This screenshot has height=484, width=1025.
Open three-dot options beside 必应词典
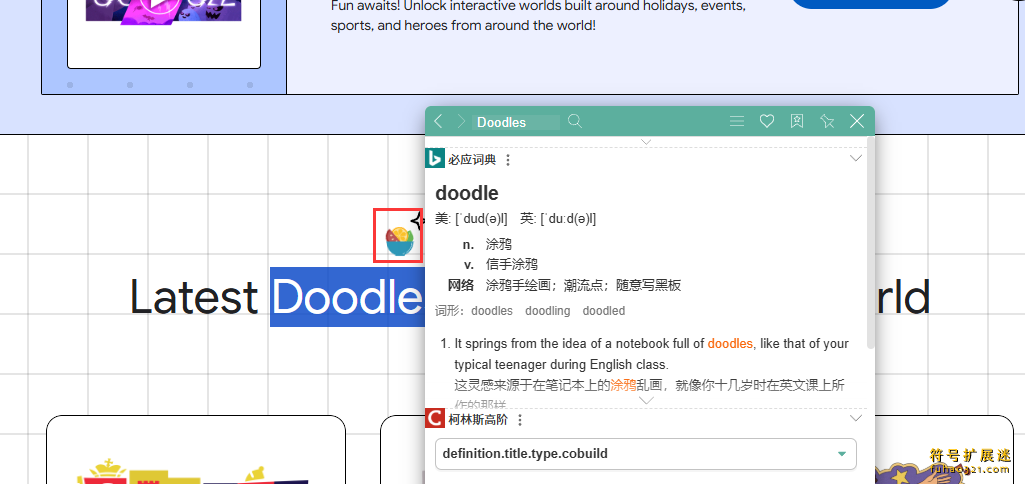click(x=509, y=160)
